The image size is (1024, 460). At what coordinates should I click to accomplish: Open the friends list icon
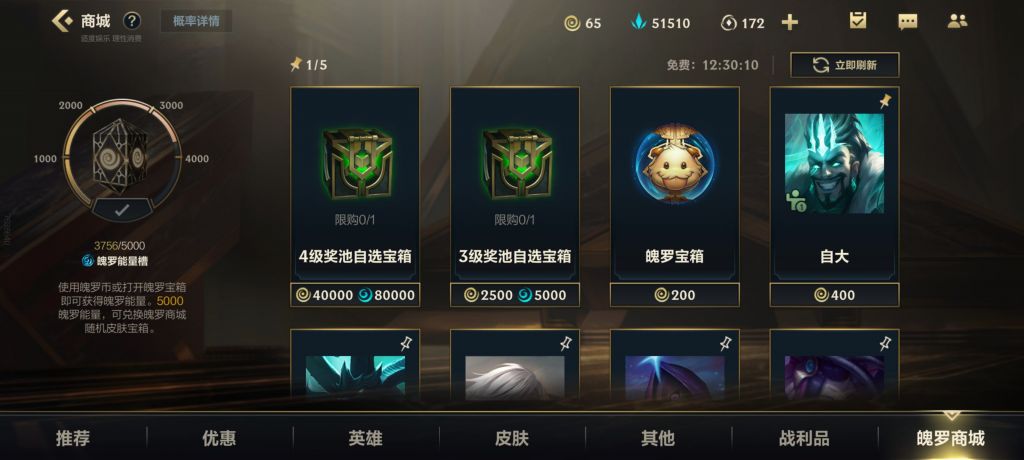pyautogui.click(x=957, y=21)
